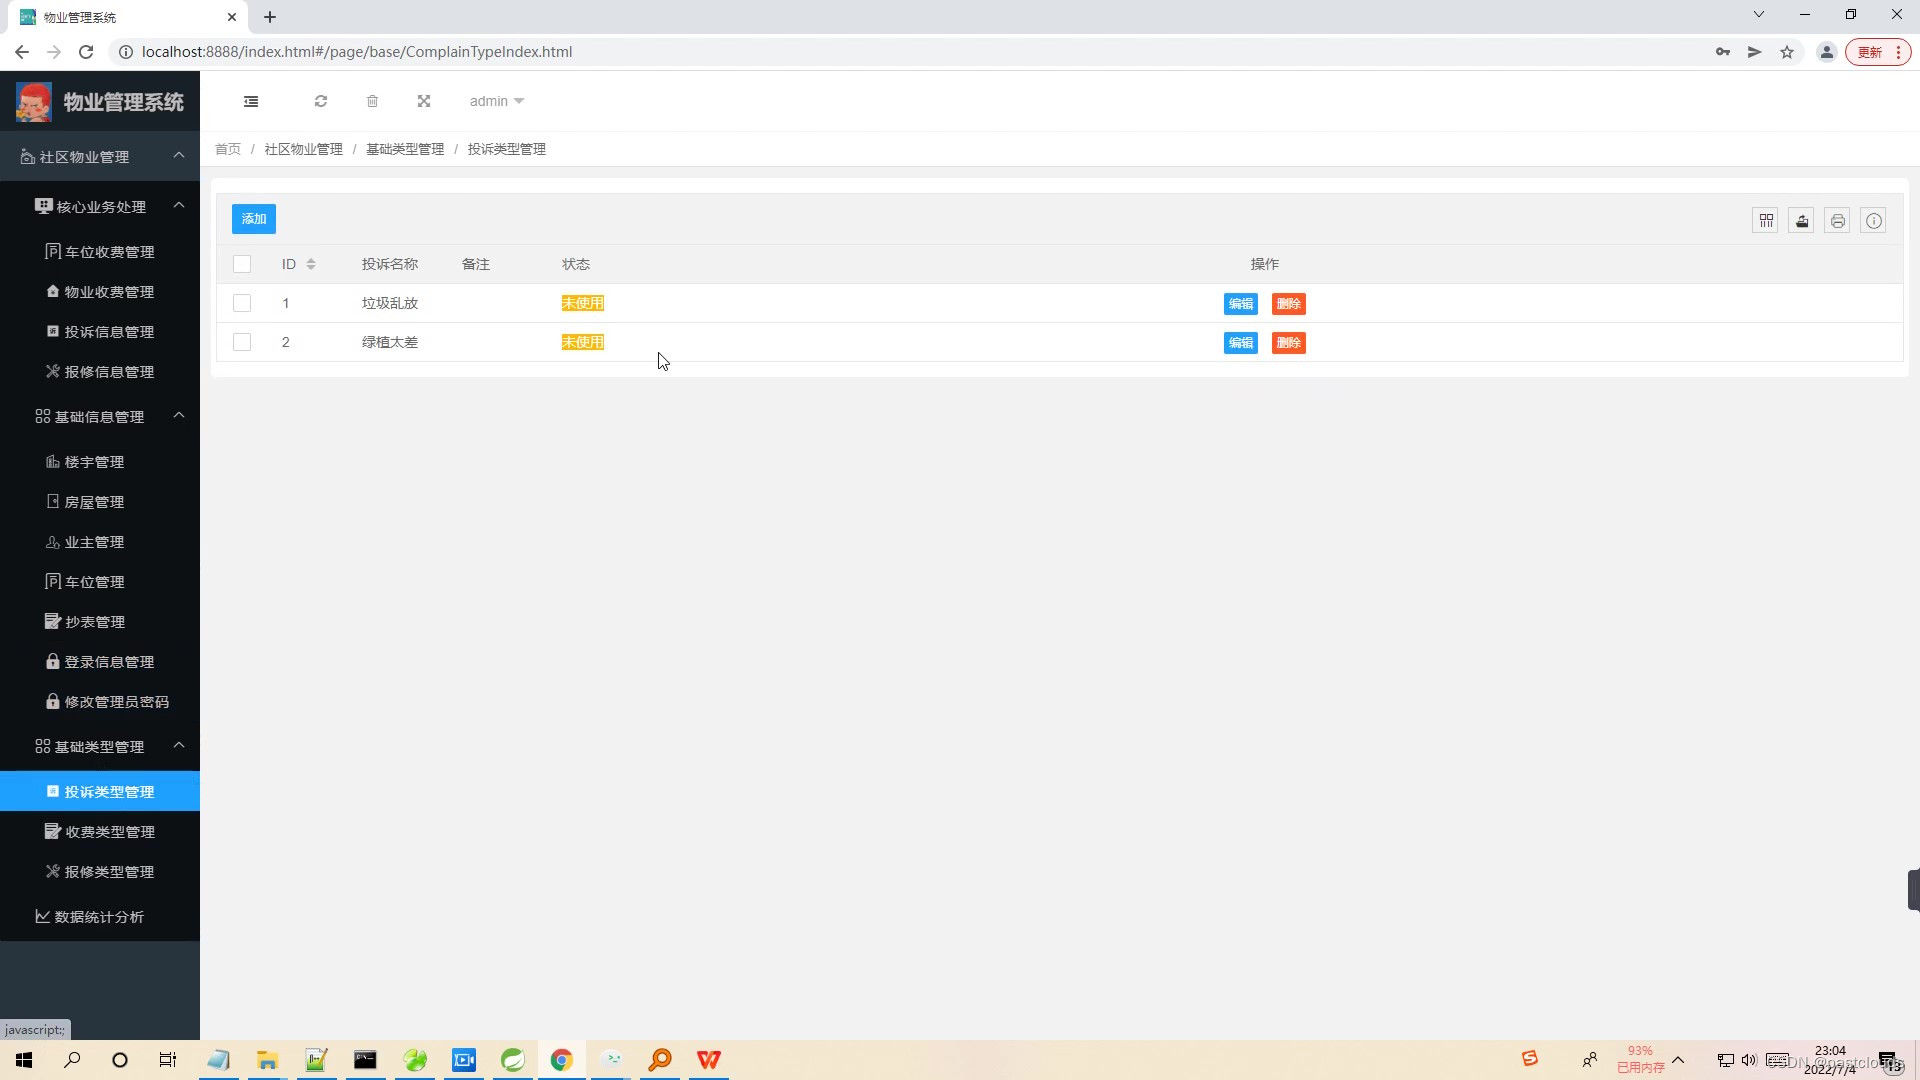Screen dimensions: 1920x1080
Task: Export table data via export icon
Action: 1801,220
